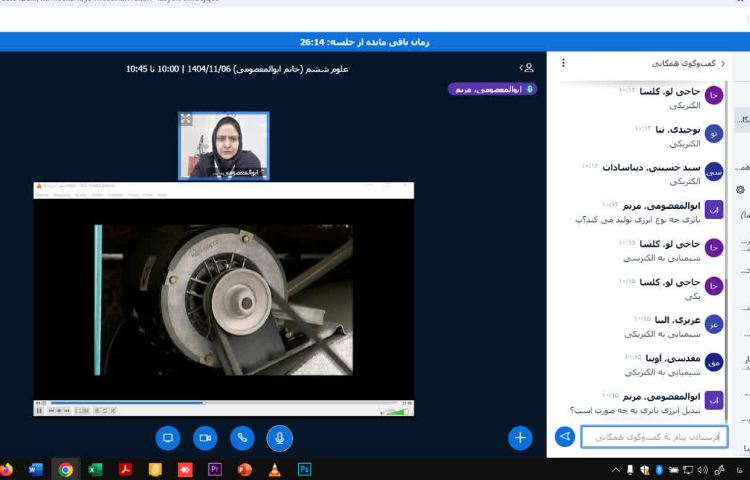Open the plus actions menu
Screen dimensions: 750x480
(x=520, y=438)
